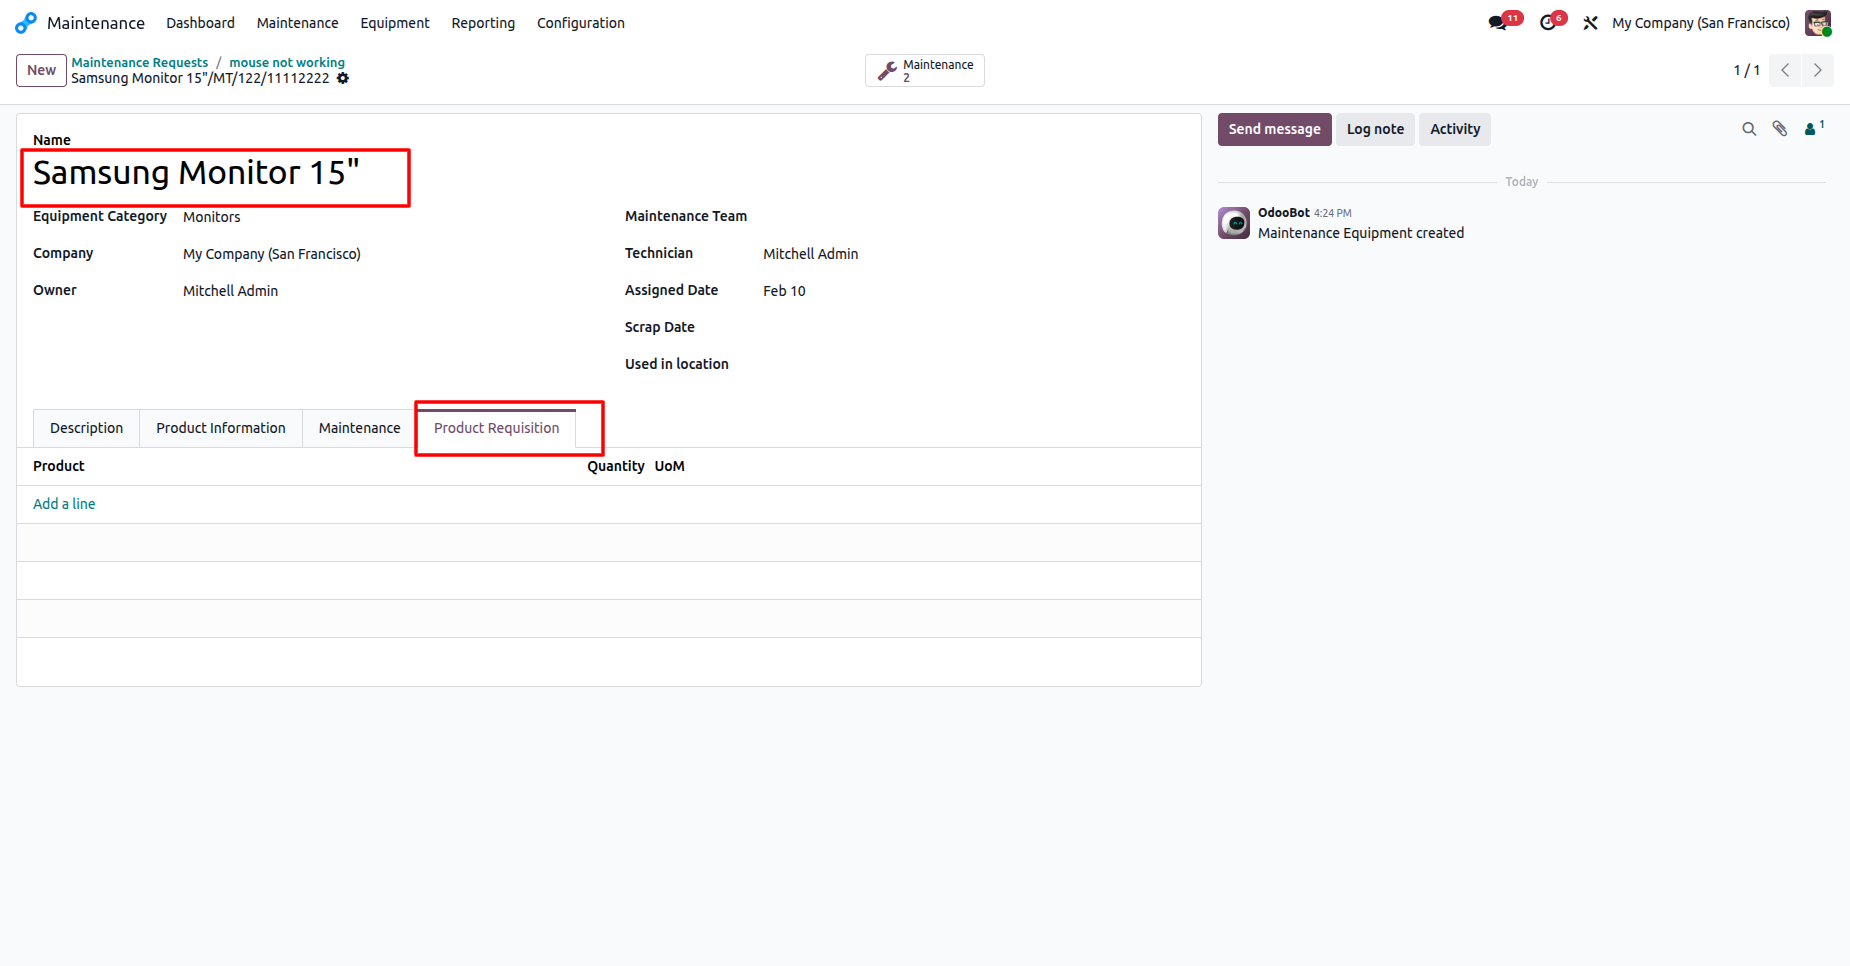Open the Configuration menu

pyautogui.click(x=580, y=22)
